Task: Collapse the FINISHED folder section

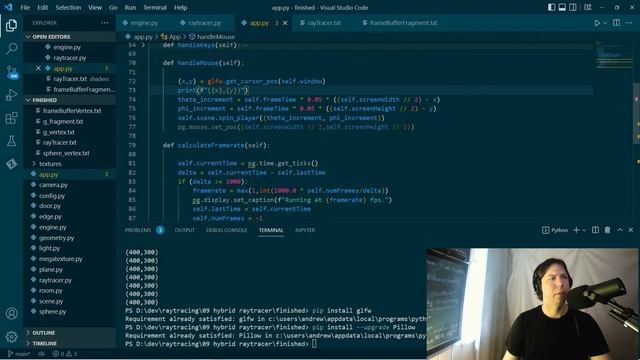Action: [69, 100]
